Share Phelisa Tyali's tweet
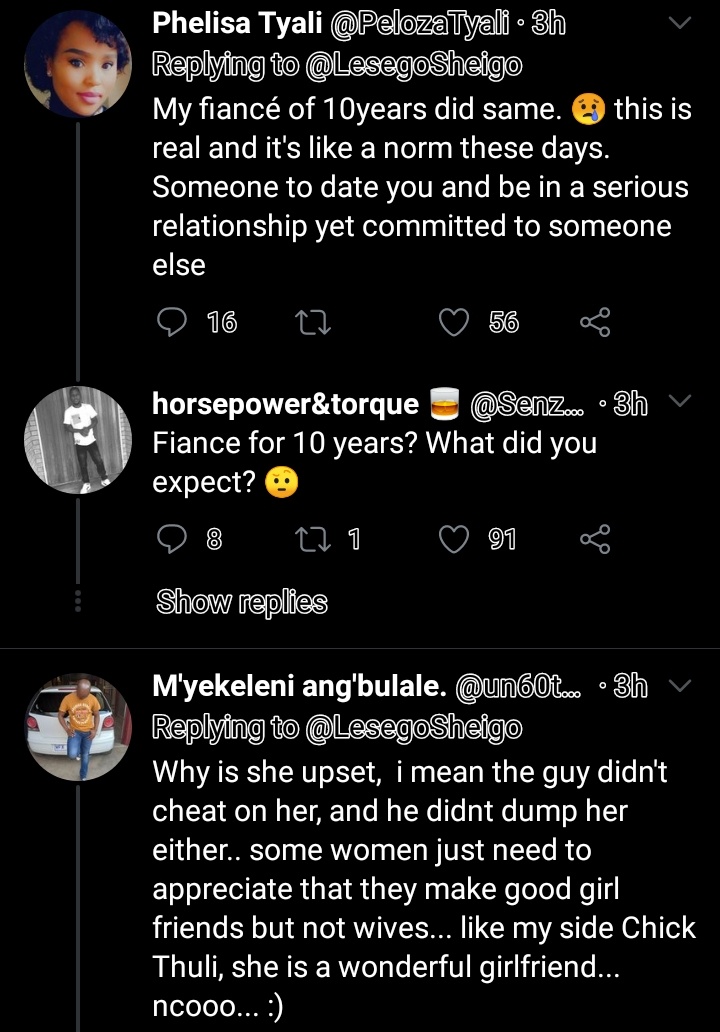This screenshot has height=1032, width=720. click(594, 321)
